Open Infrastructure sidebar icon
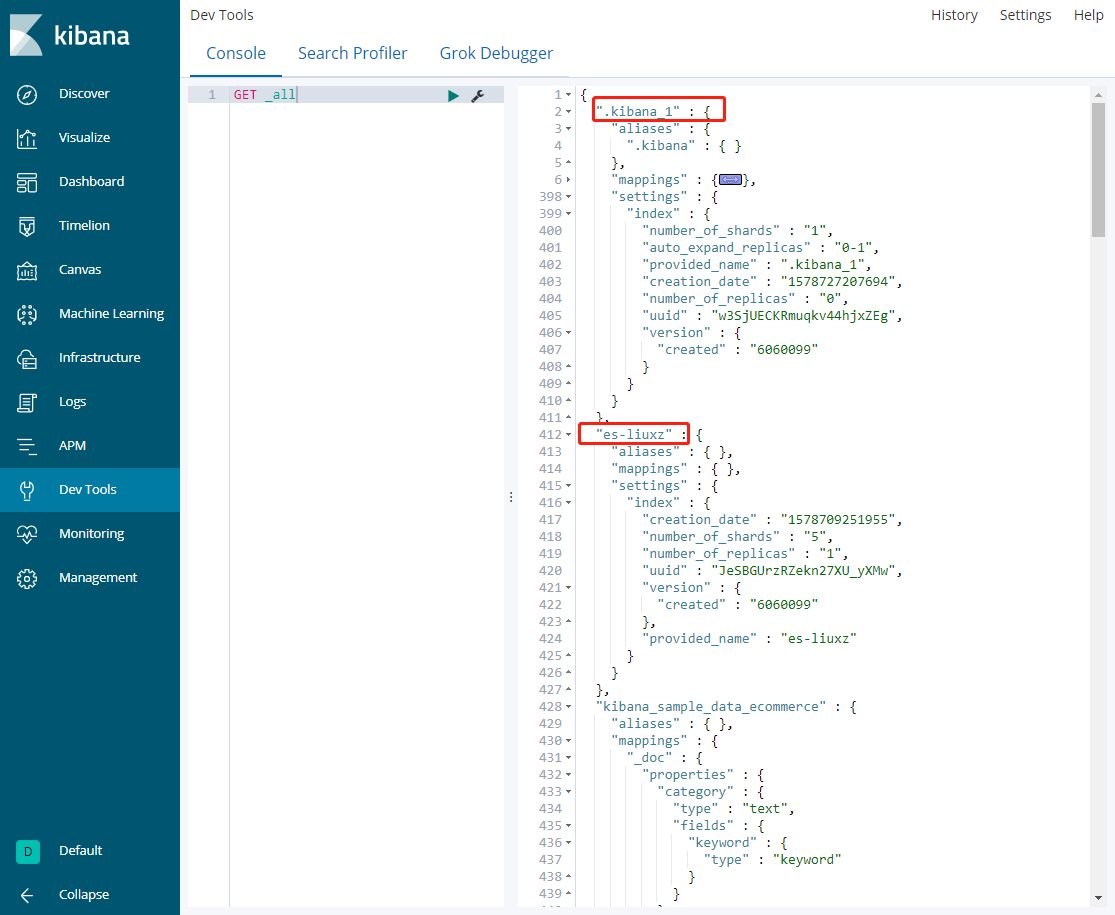This screenshot has width=1115, height=915. tap(27, 358)
